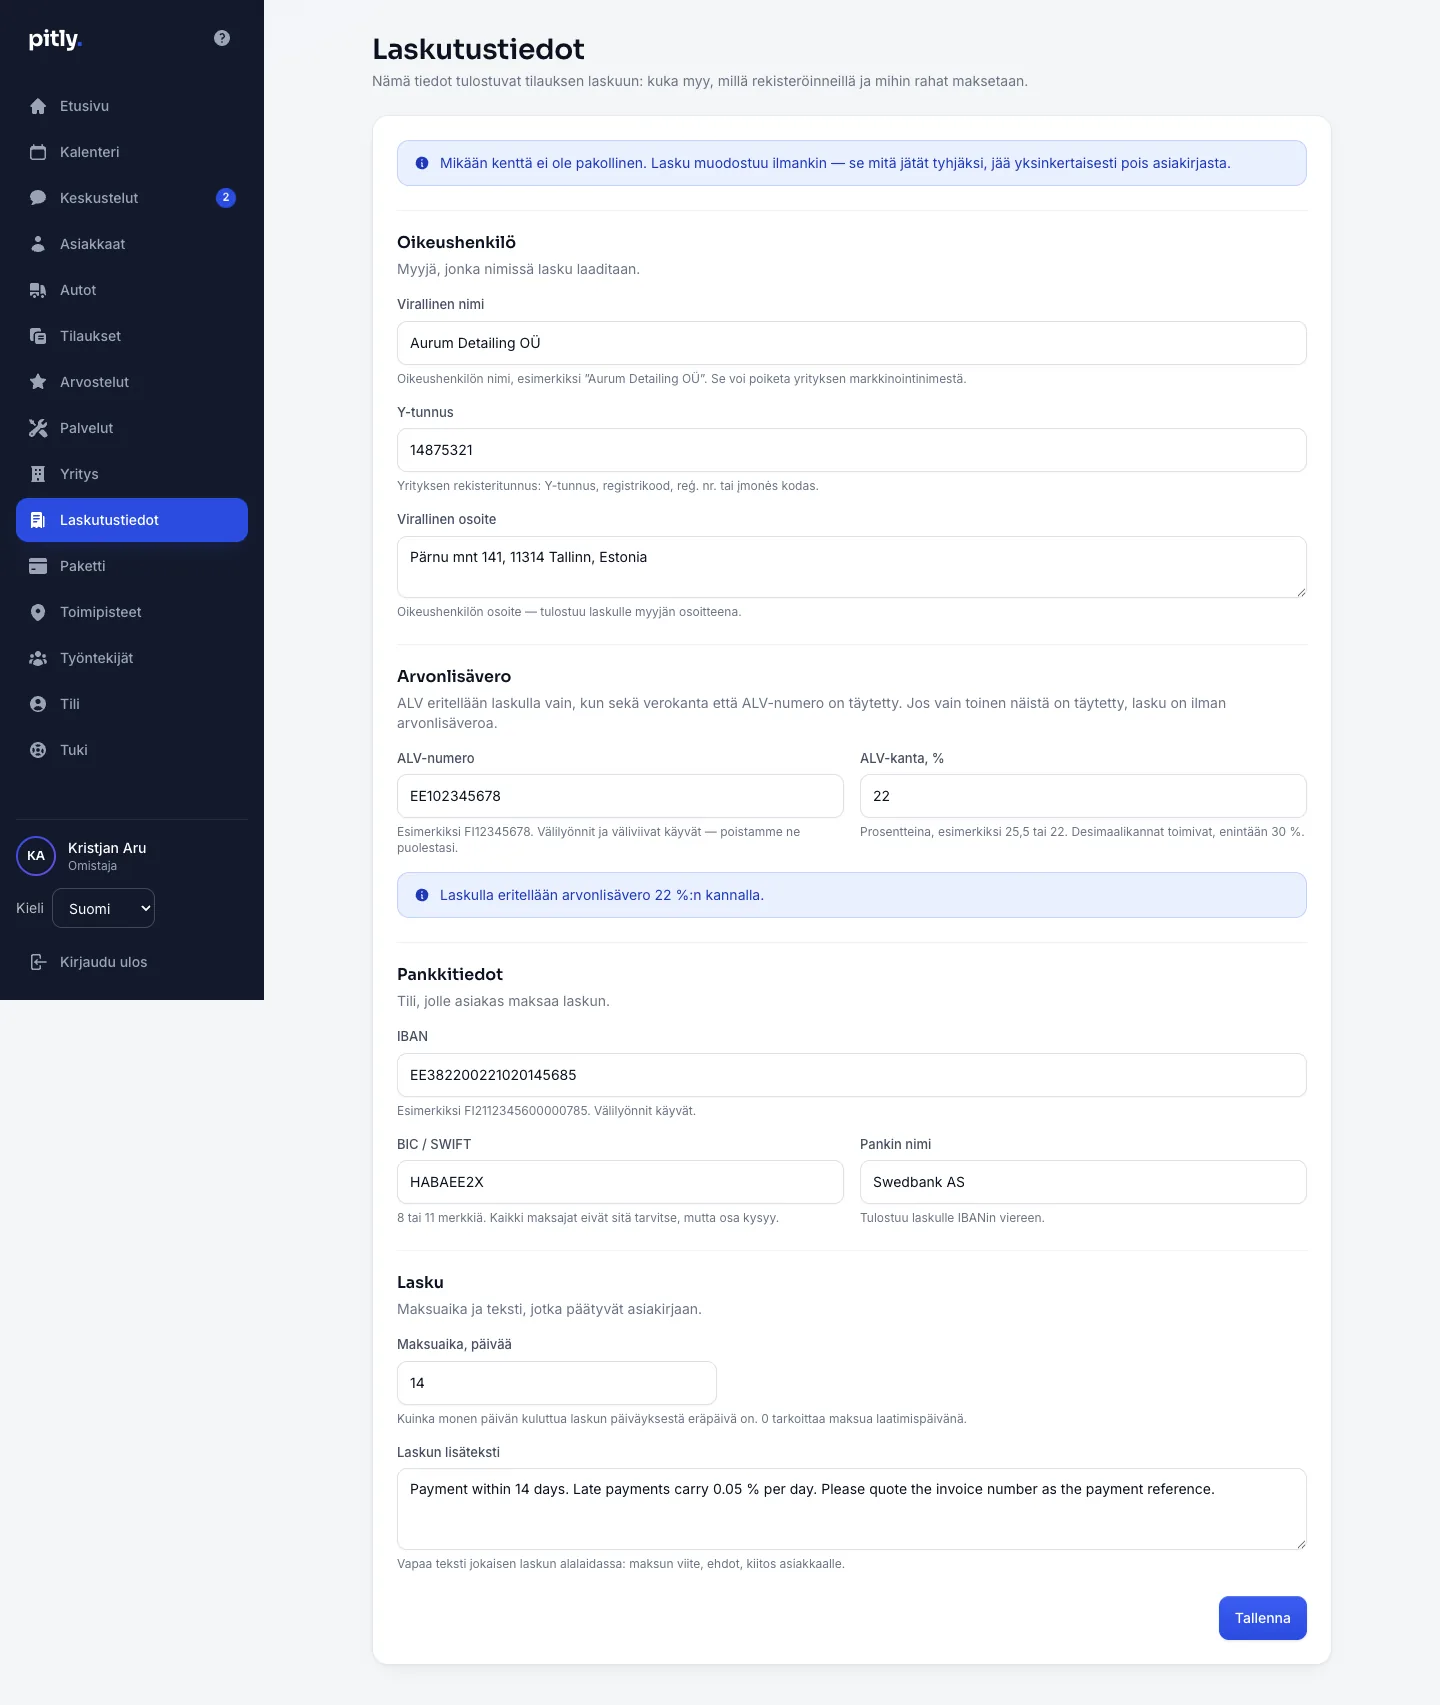Click the Laskun lisäteksti textarea resize handle
The image size is (1440, 1705).
coord(1301,1544)
